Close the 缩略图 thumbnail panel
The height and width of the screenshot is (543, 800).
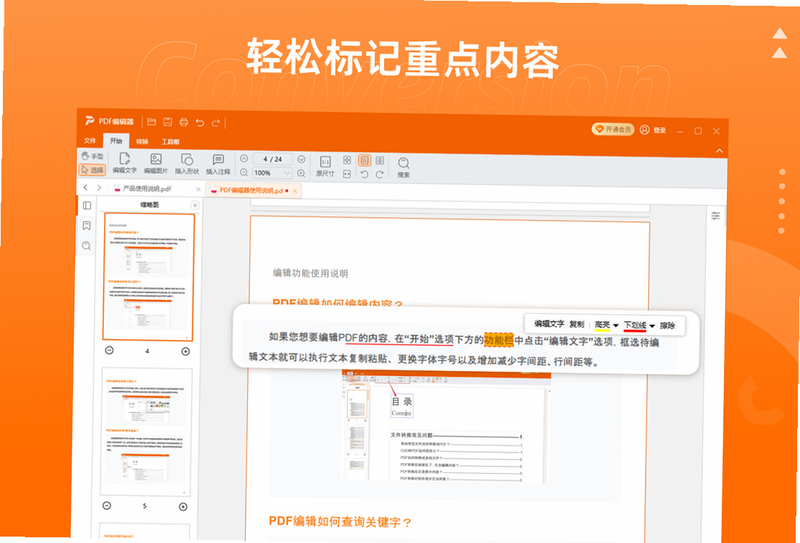(x=195, y=205)
